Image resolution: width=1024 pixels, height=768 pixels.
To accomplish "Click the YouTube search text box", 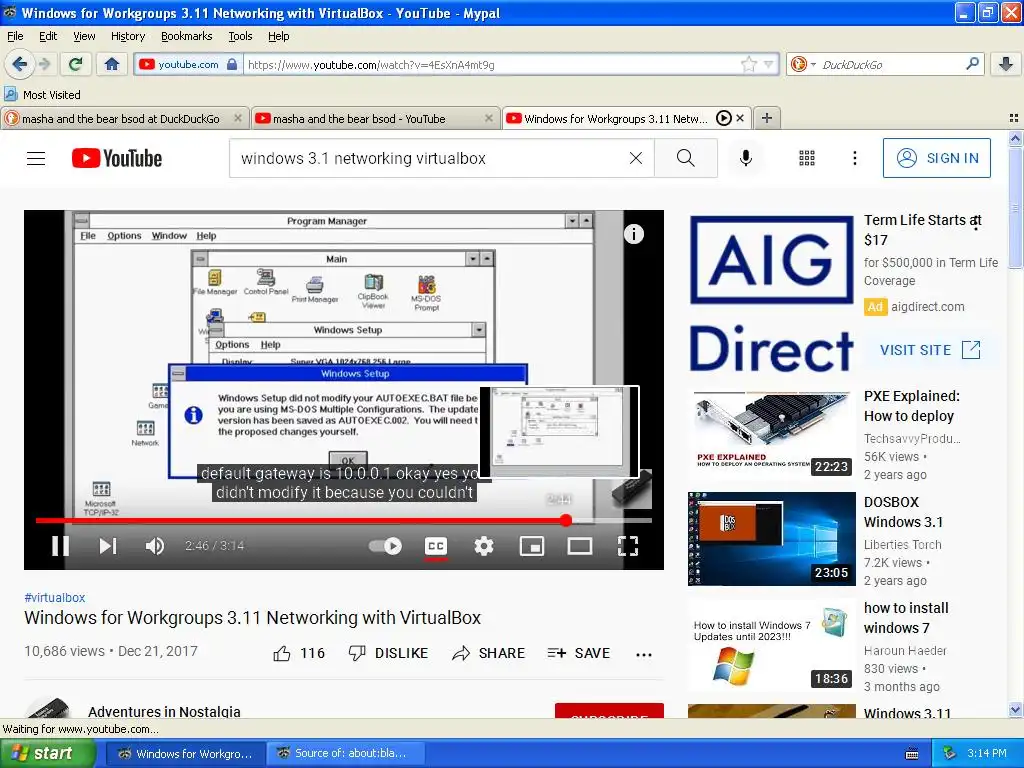I will pos(430,158).
